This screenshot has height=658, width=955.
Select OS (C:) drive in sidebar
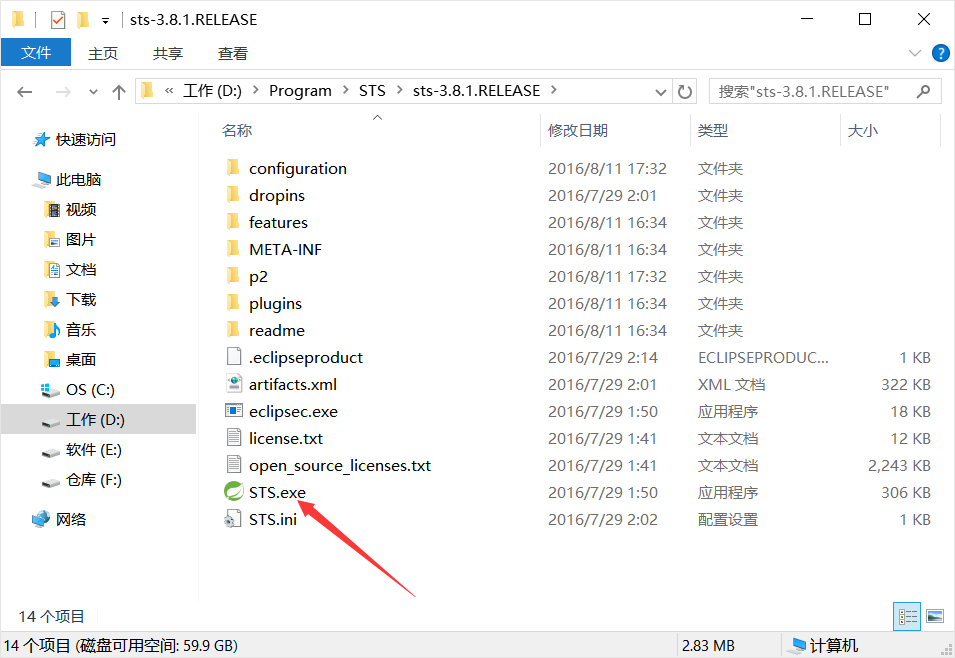click(x=77, y=389)
